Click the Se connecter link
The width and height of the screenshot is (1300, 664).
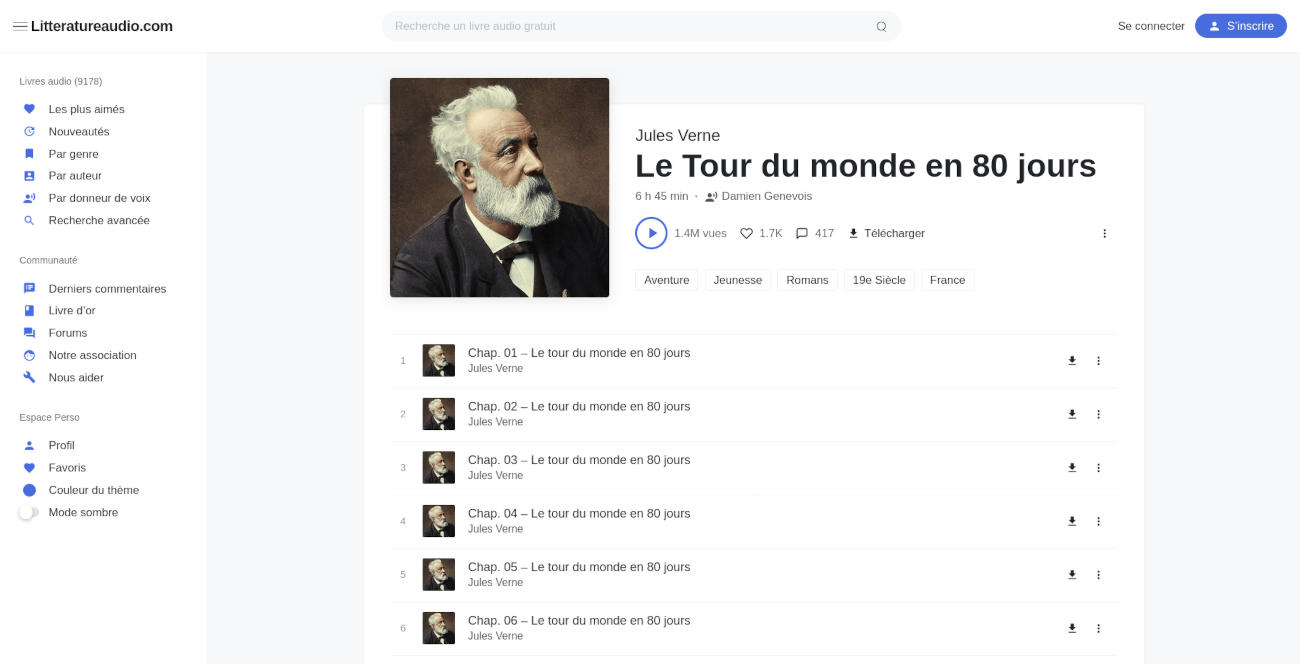point(1151,26)
